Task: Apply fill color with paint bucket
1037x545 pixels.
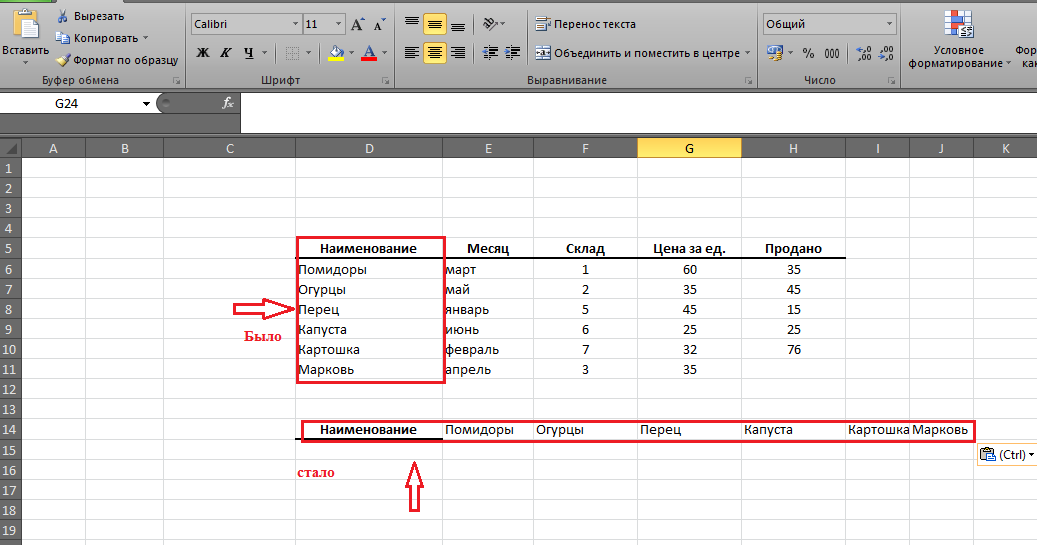Action: (336, 52)
